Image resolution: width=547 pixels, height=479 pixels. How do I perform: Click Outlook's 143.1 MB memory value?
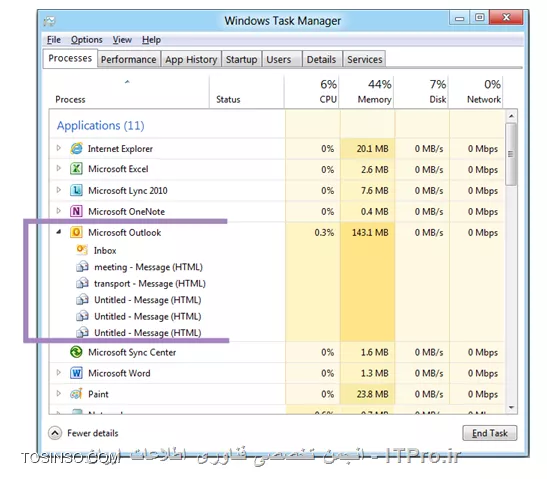pyautogui.click(x=370, y=232)
